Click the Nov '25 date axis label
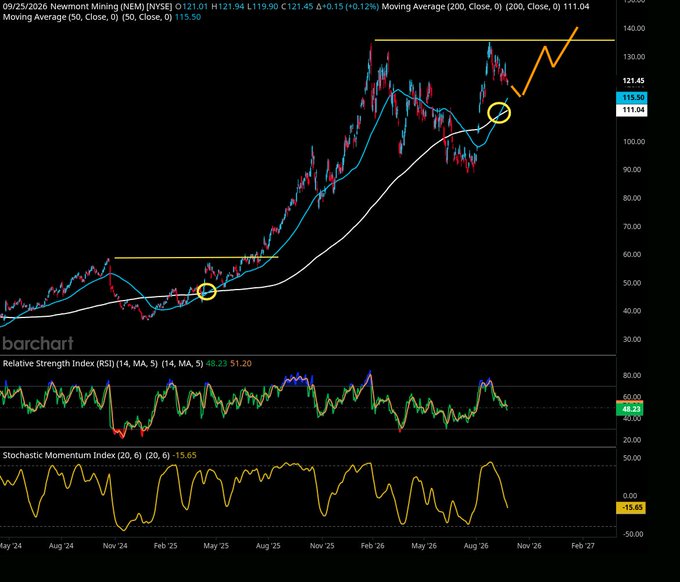Viewport: 680px width, 582px height. click(x=322, y=546)
